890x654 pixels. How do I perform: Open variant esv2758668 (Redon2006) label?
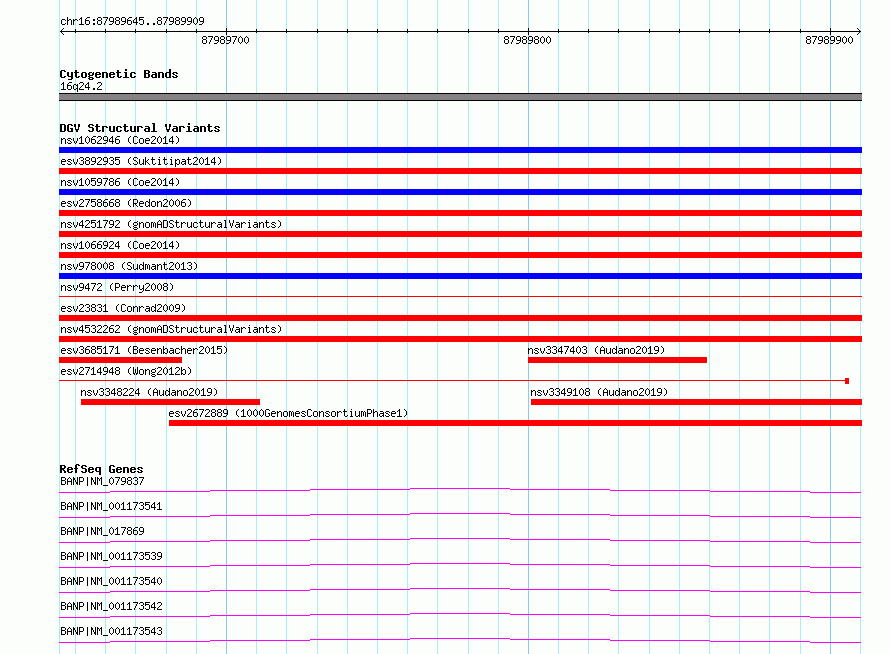[x=126, y=203]
